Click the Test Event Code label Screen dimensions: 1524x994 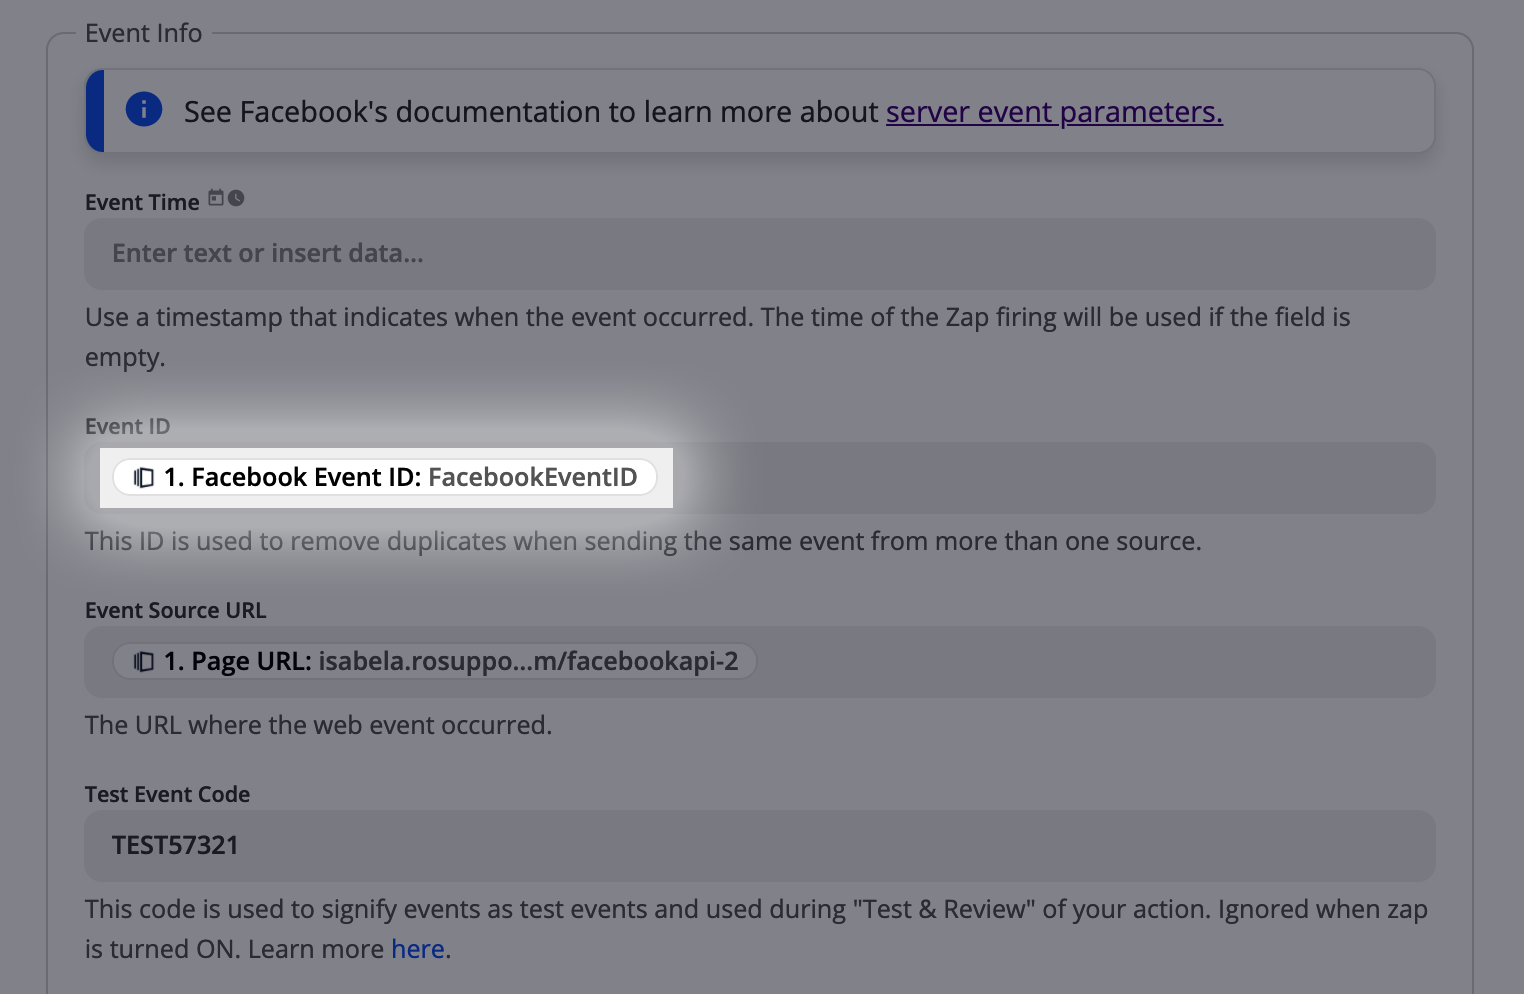[x=168, y=794]
